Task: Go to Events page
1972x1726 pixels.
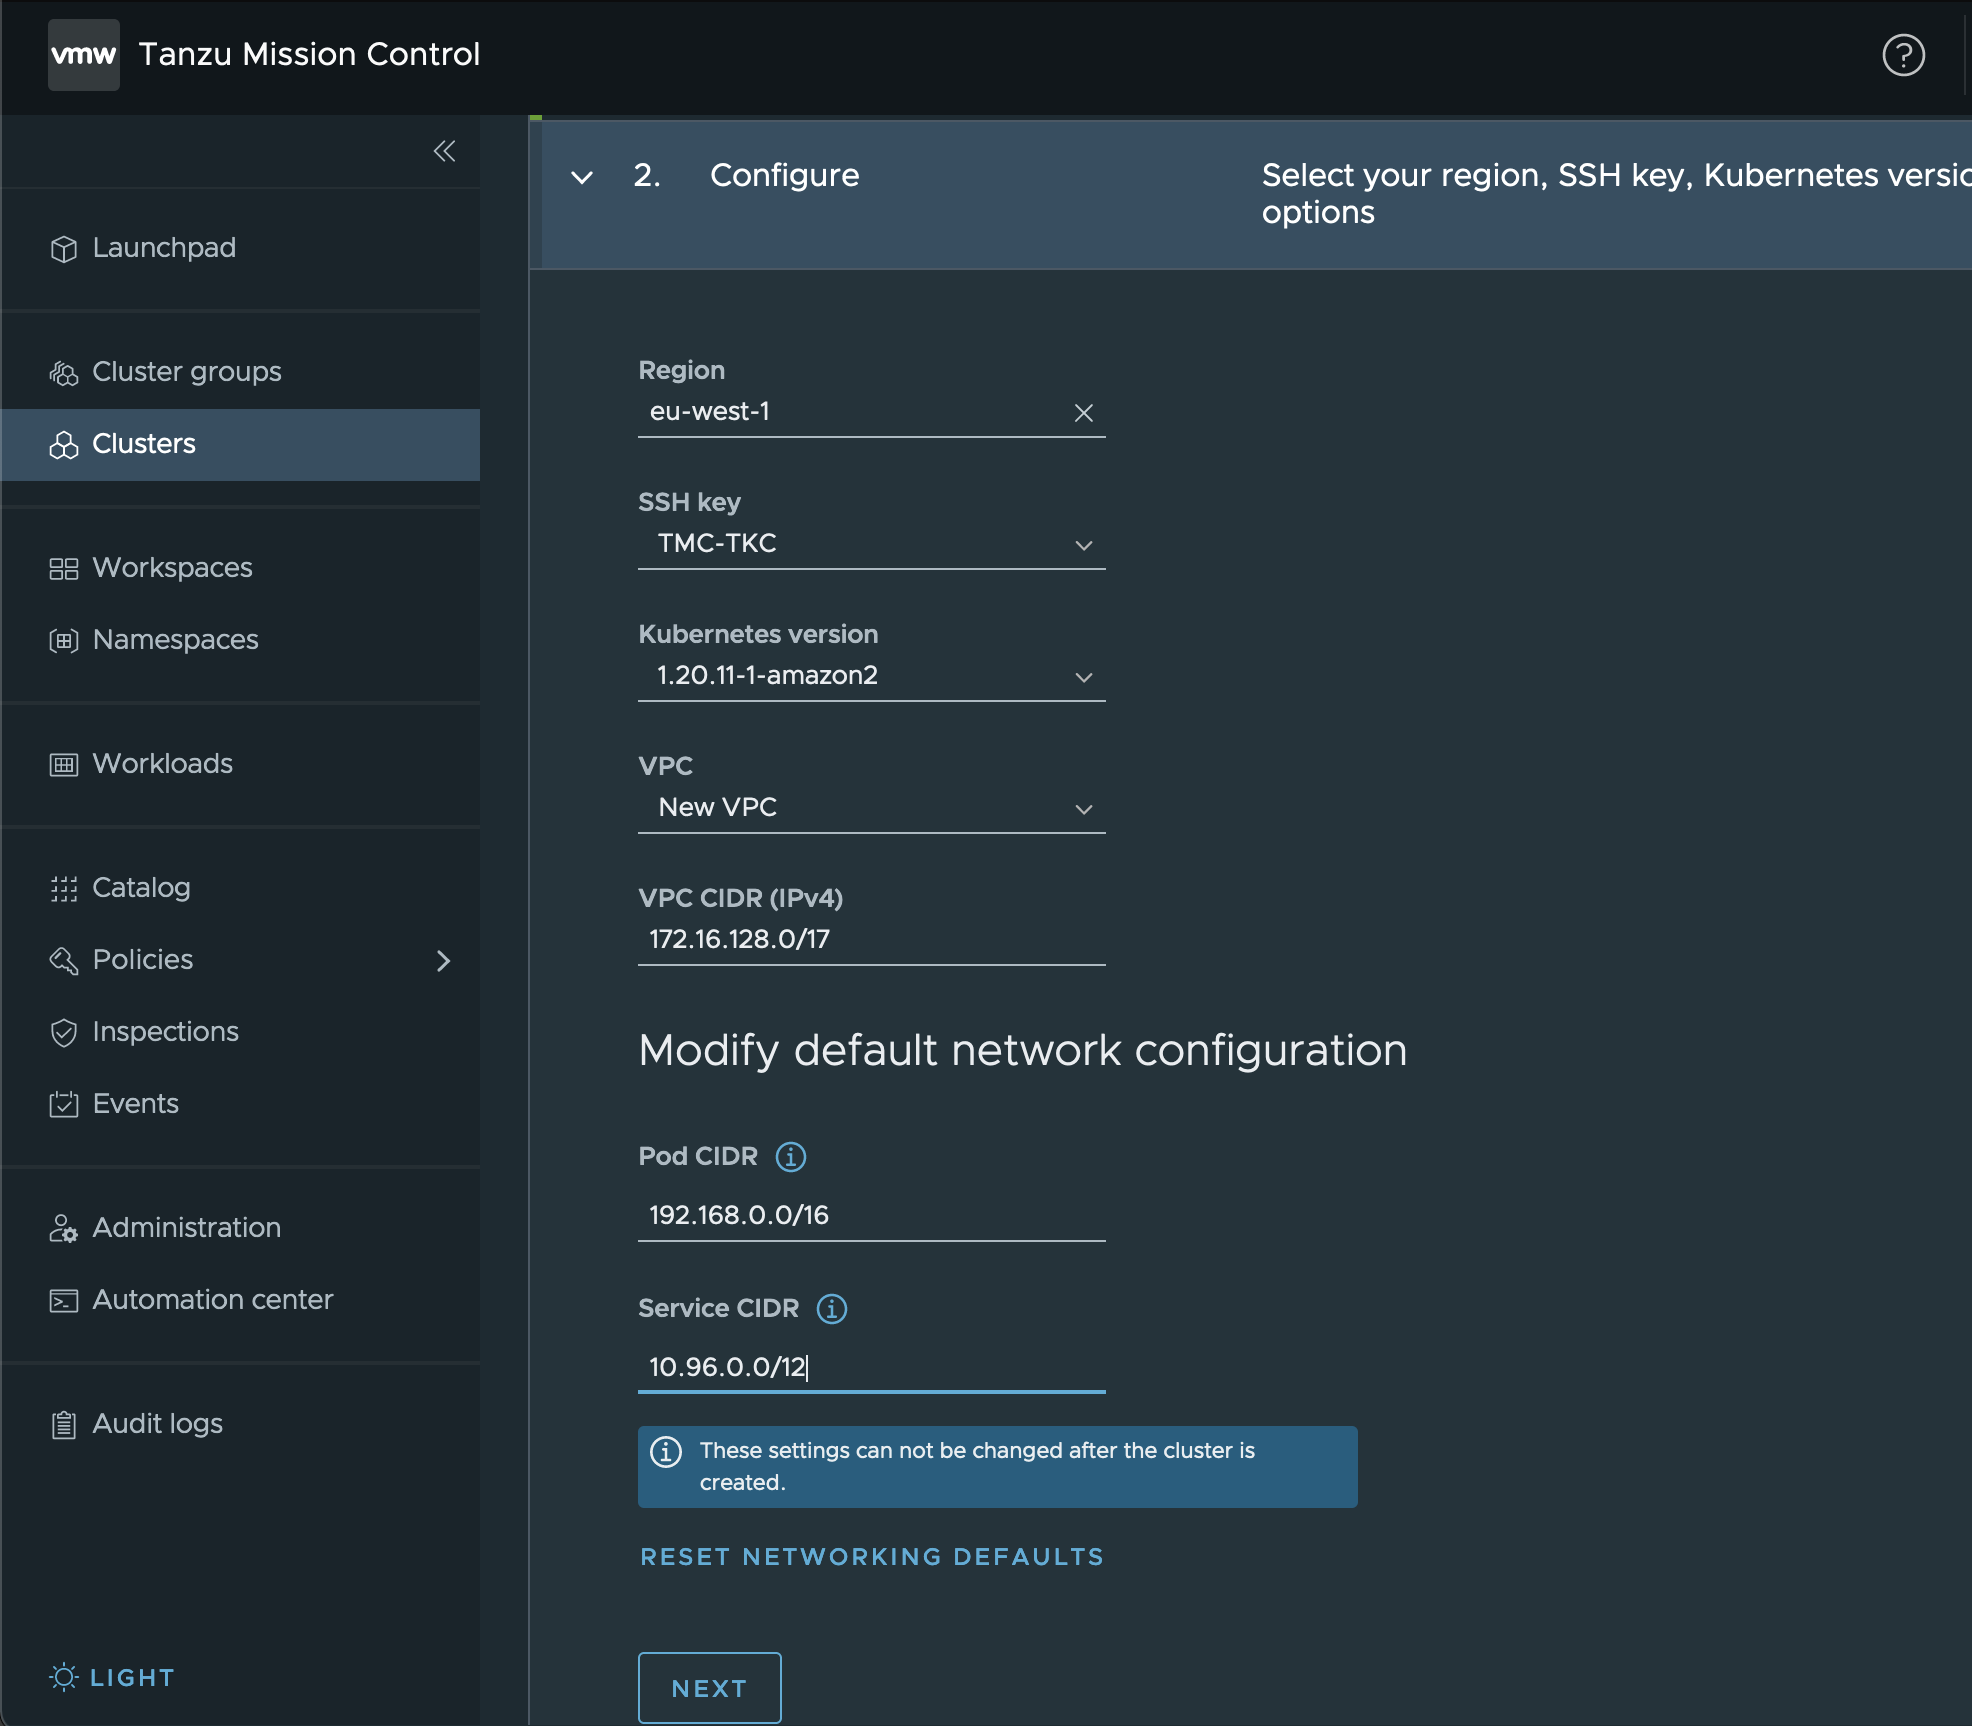Action: coord(136,1104)
